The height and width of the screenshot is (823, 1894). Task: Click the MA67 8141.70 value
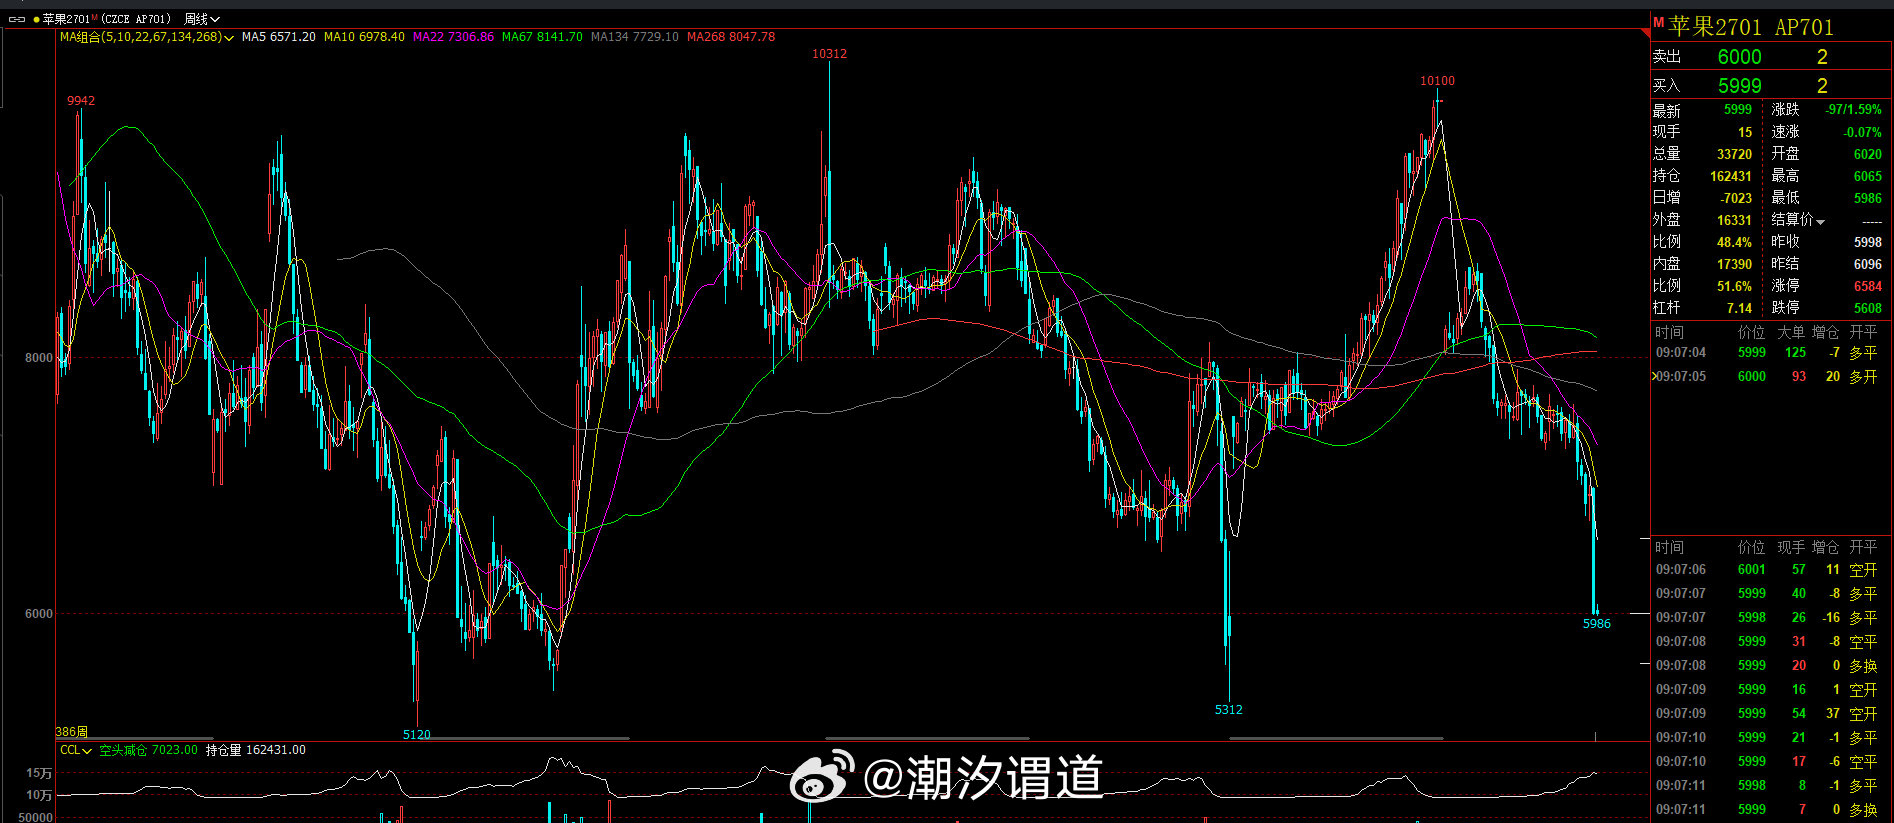tap(542, 37)
